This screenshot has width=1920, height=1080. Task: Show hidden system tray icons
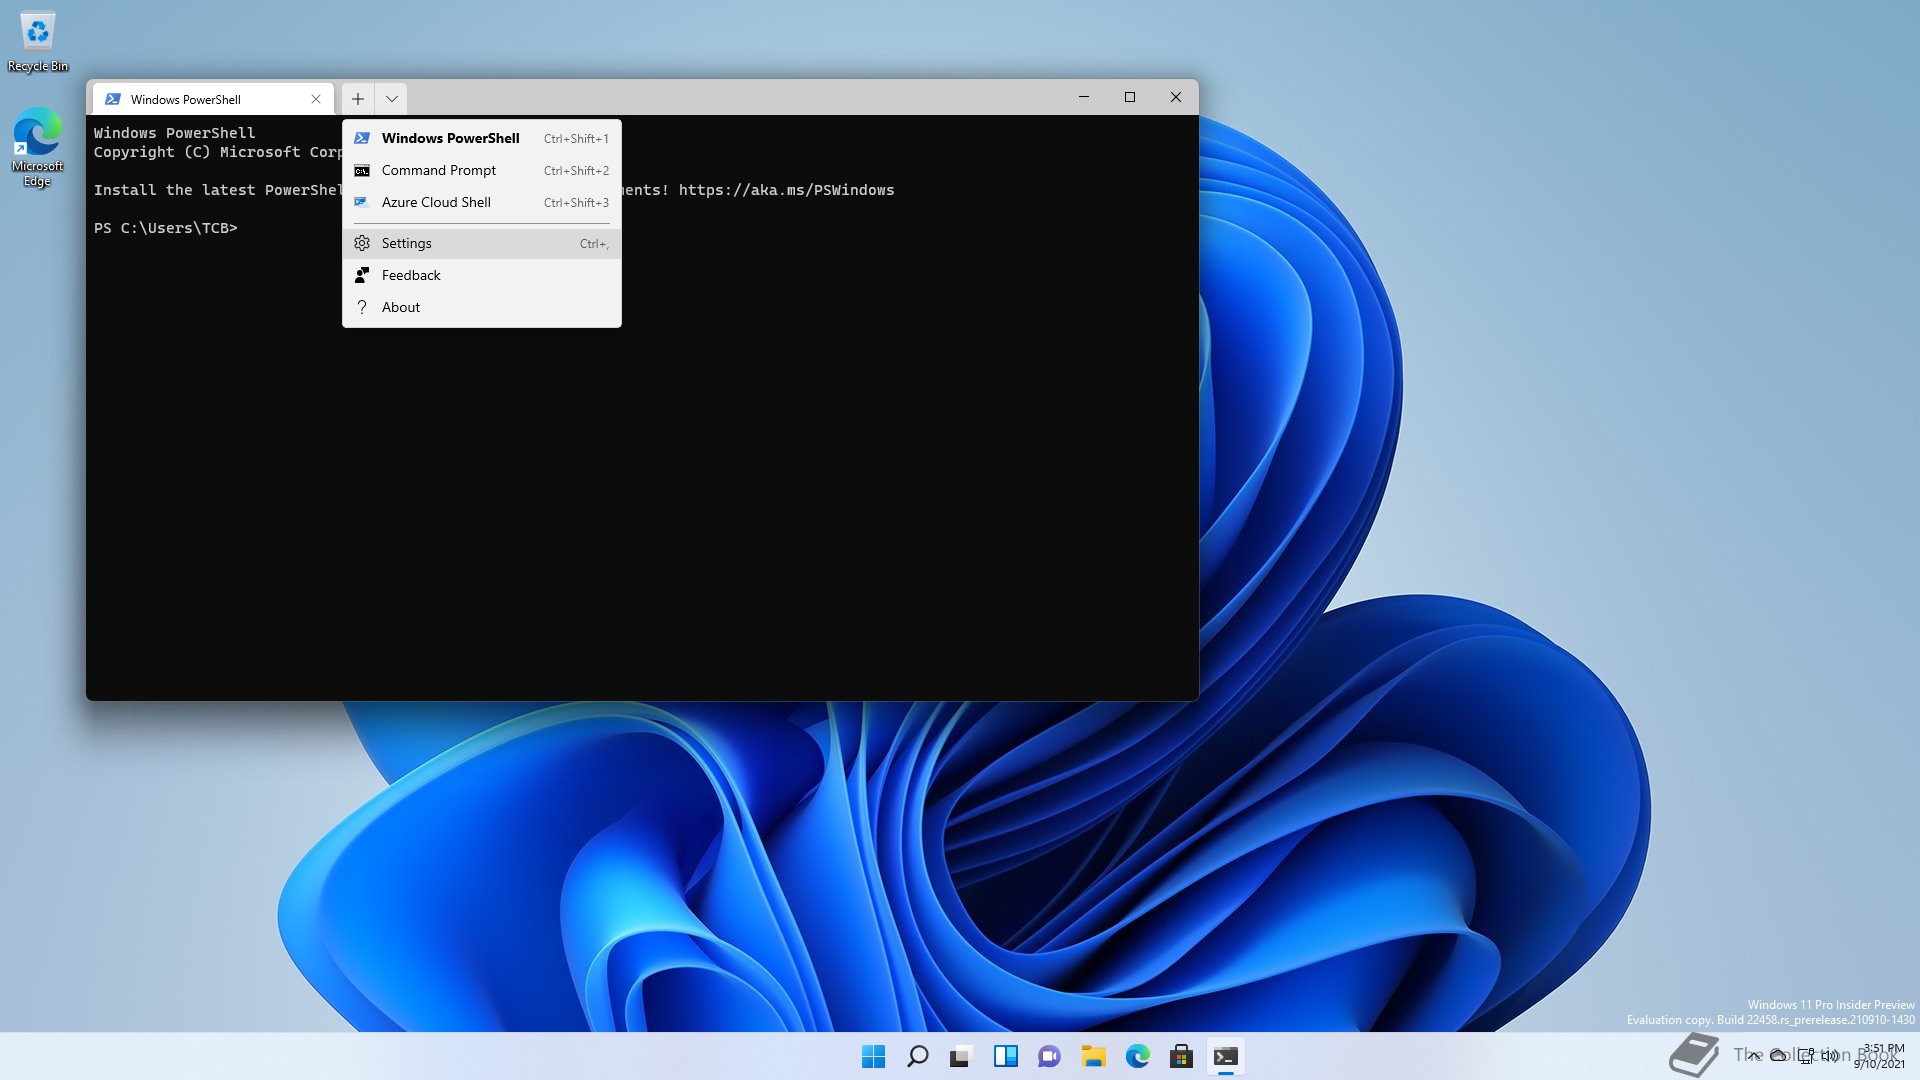point(1754,1055)
